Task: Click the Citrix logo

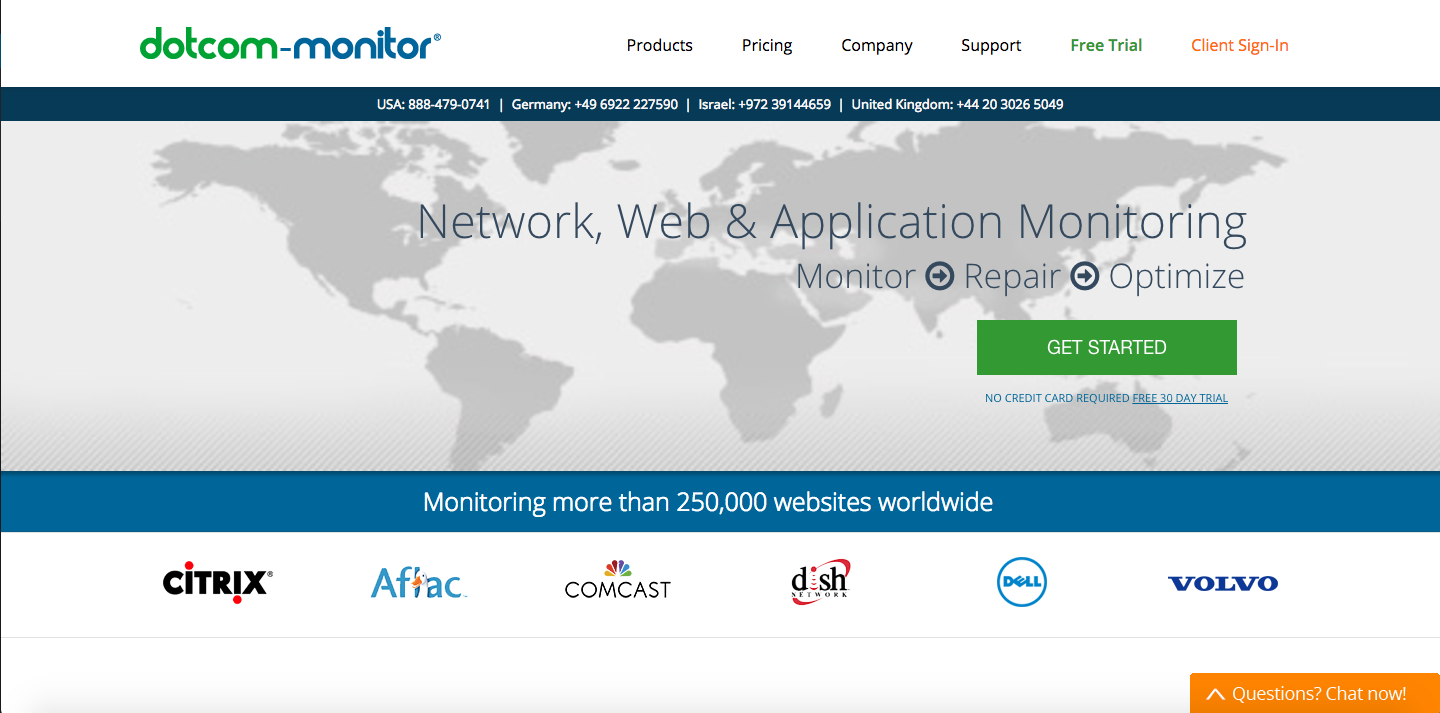Action: click(x=217, y=583)
